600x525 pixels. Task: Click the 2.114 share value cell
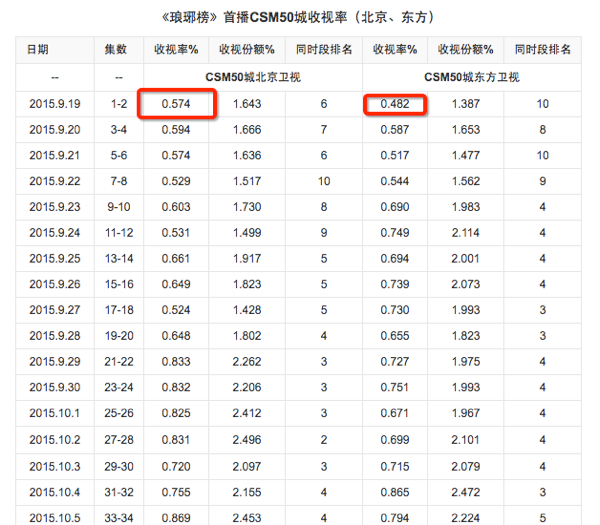[x=465, y=233]
